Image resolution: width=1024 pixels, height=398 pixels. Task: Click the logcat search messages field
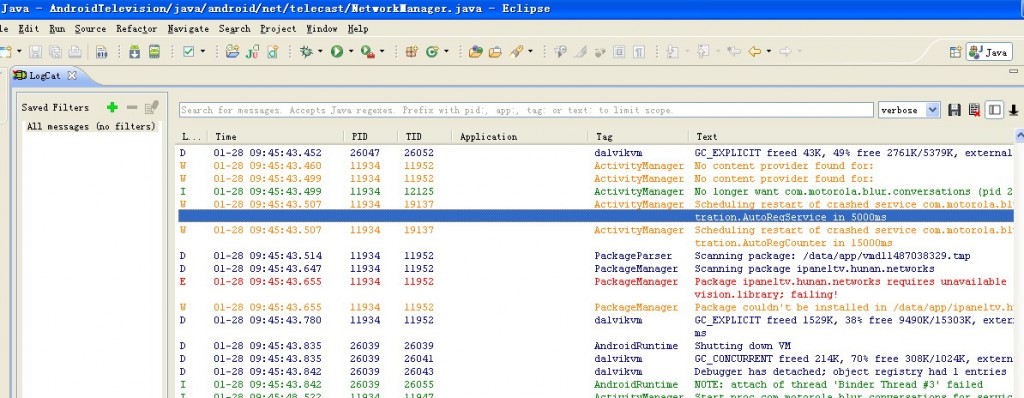tap(526, 110)
